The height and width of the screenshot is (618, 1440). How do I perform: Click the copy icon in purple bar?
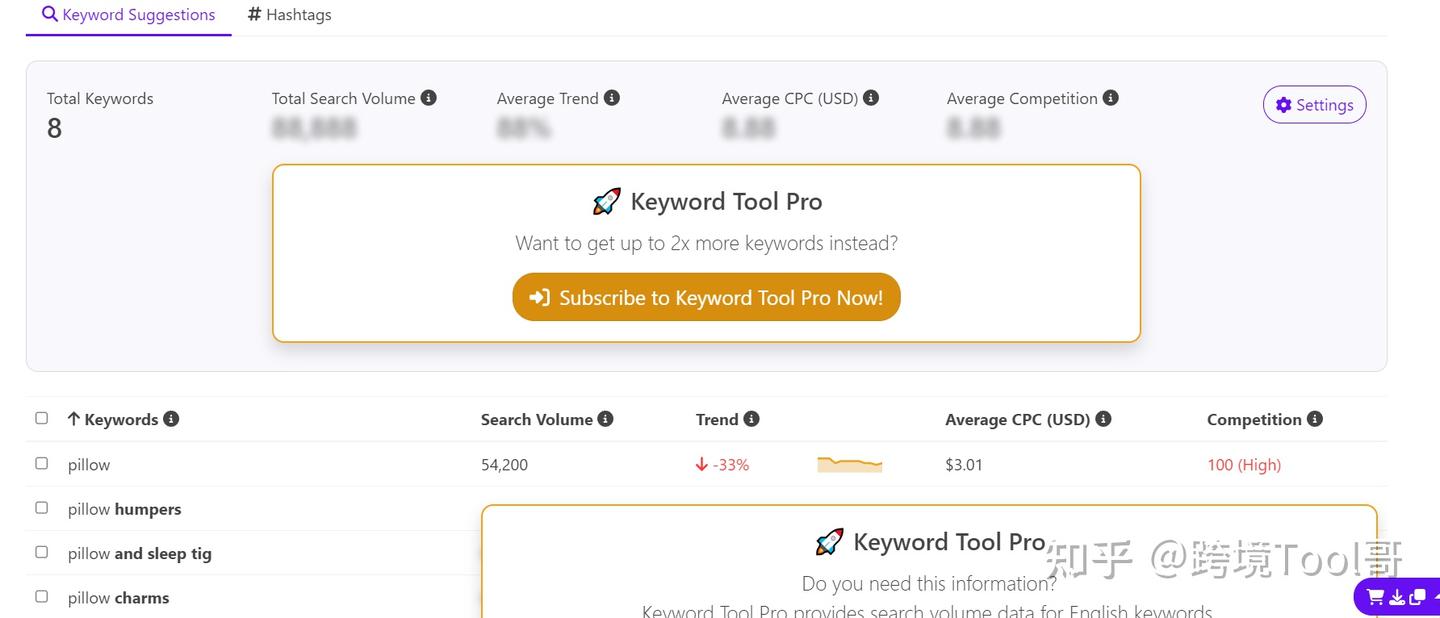pyautogui.click(x=1417, y=597)
